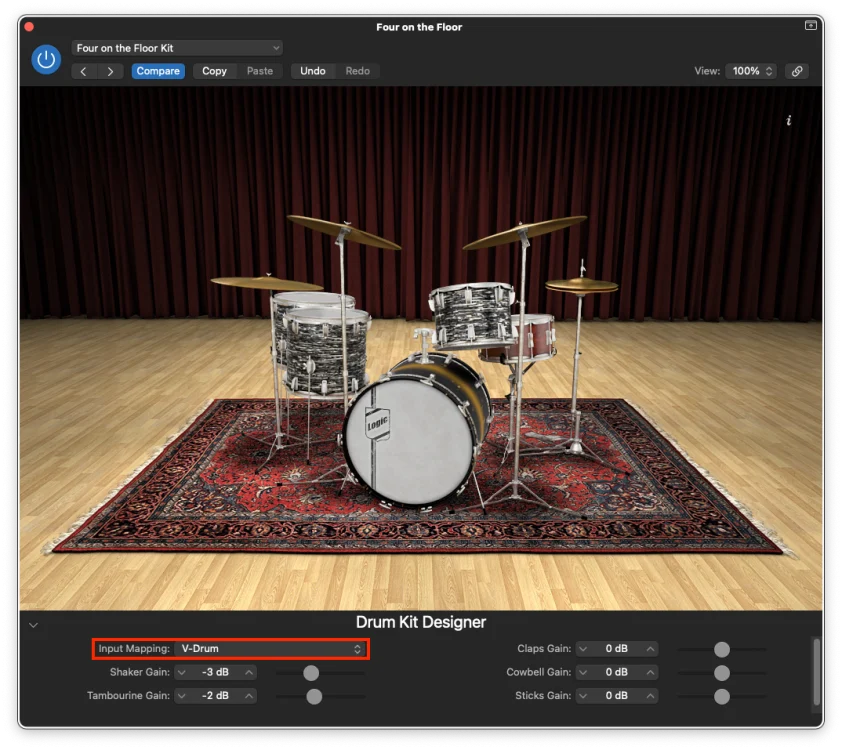
Task: Click the Claps Gain slider knob
Action: coord(722,649)
